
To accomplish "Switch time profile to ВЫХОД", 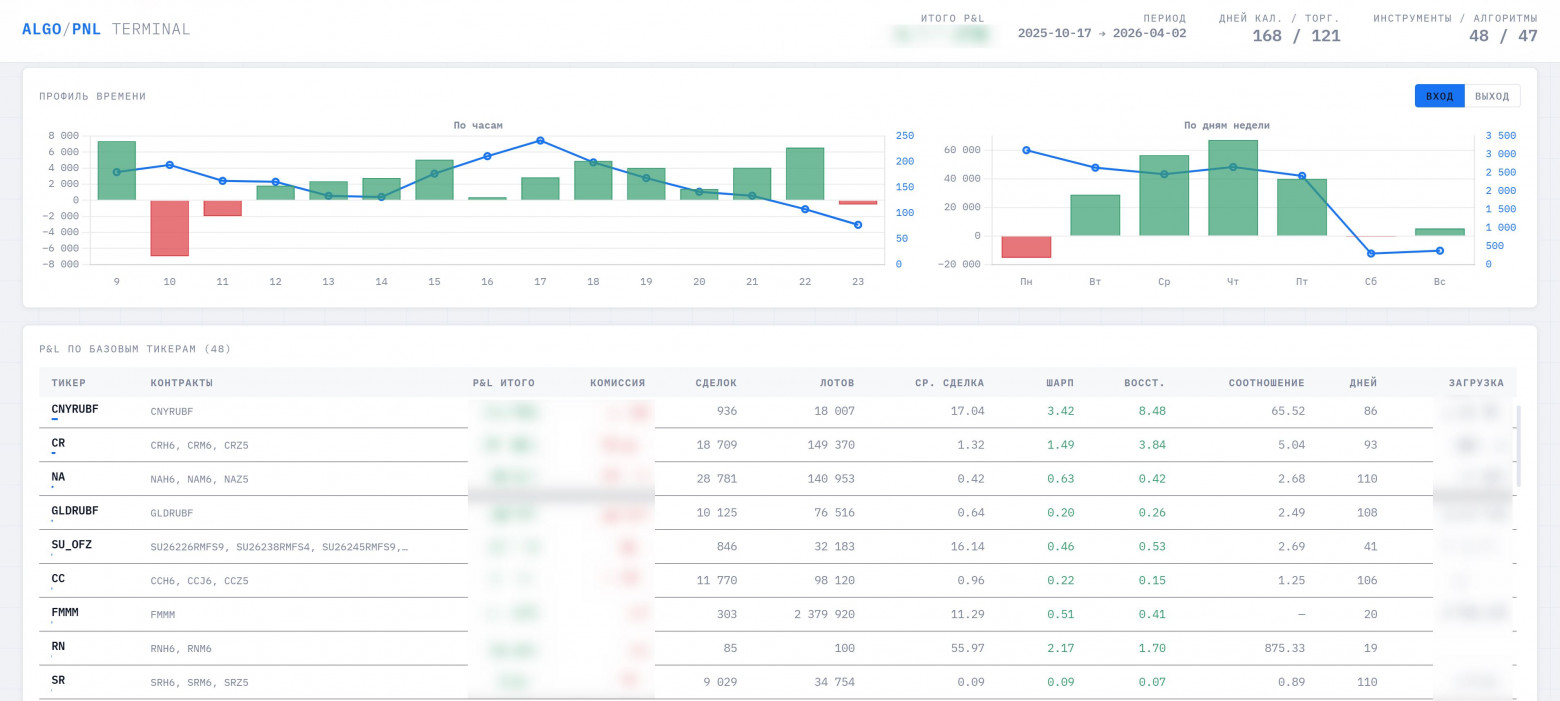I will [x=1492, y=96].
